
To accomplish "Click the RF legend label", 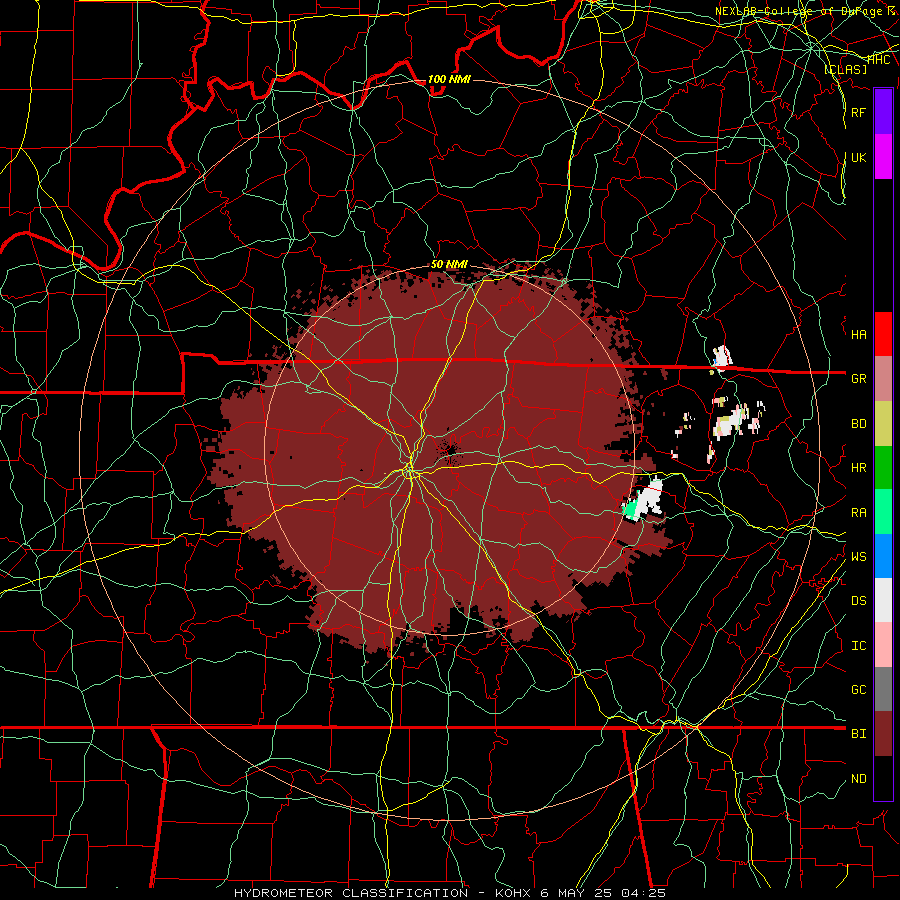I will [858, 112].
